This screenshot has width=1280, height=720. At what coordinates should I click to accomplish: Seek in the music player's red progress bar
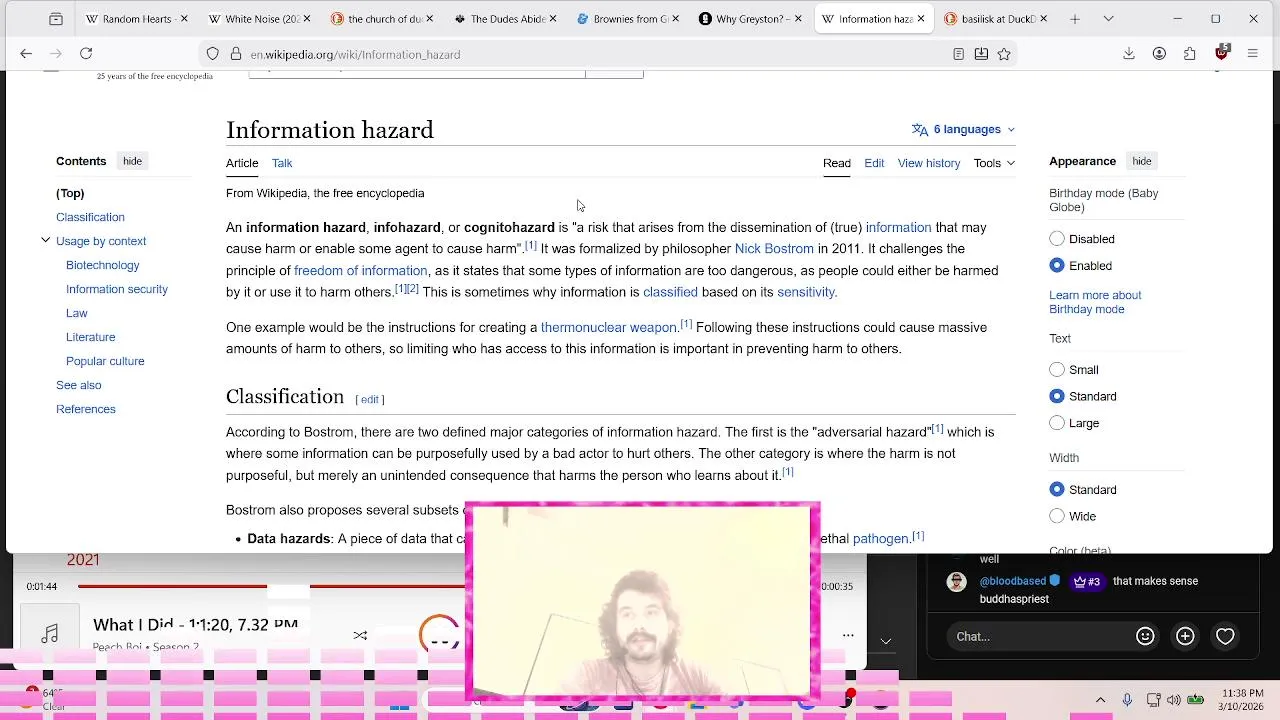[x=270, y=586]
